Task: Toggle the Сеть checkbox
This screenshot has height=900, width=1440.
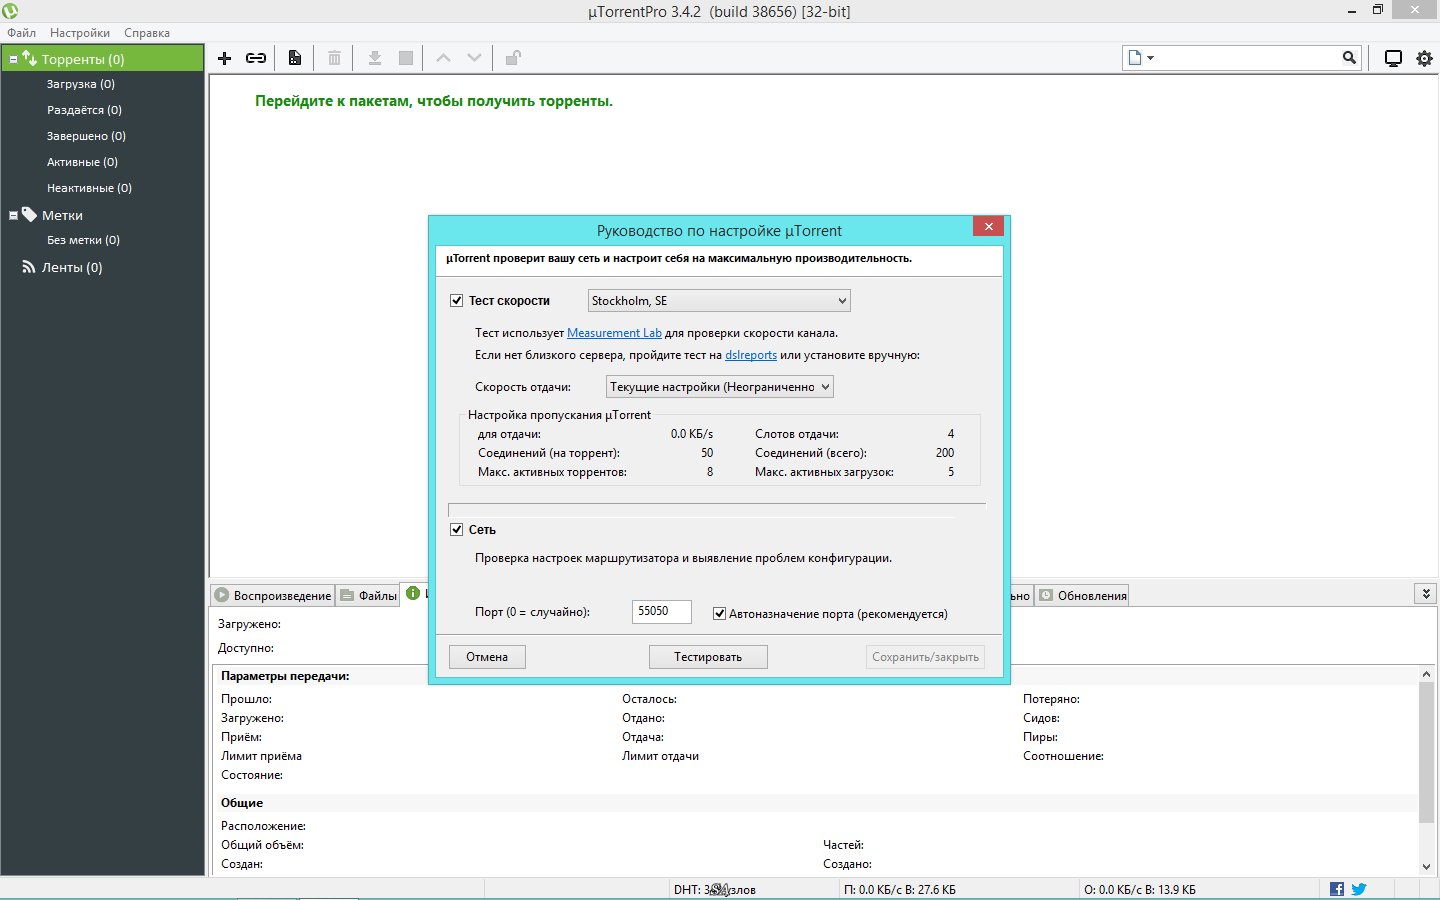Action: 456,529
